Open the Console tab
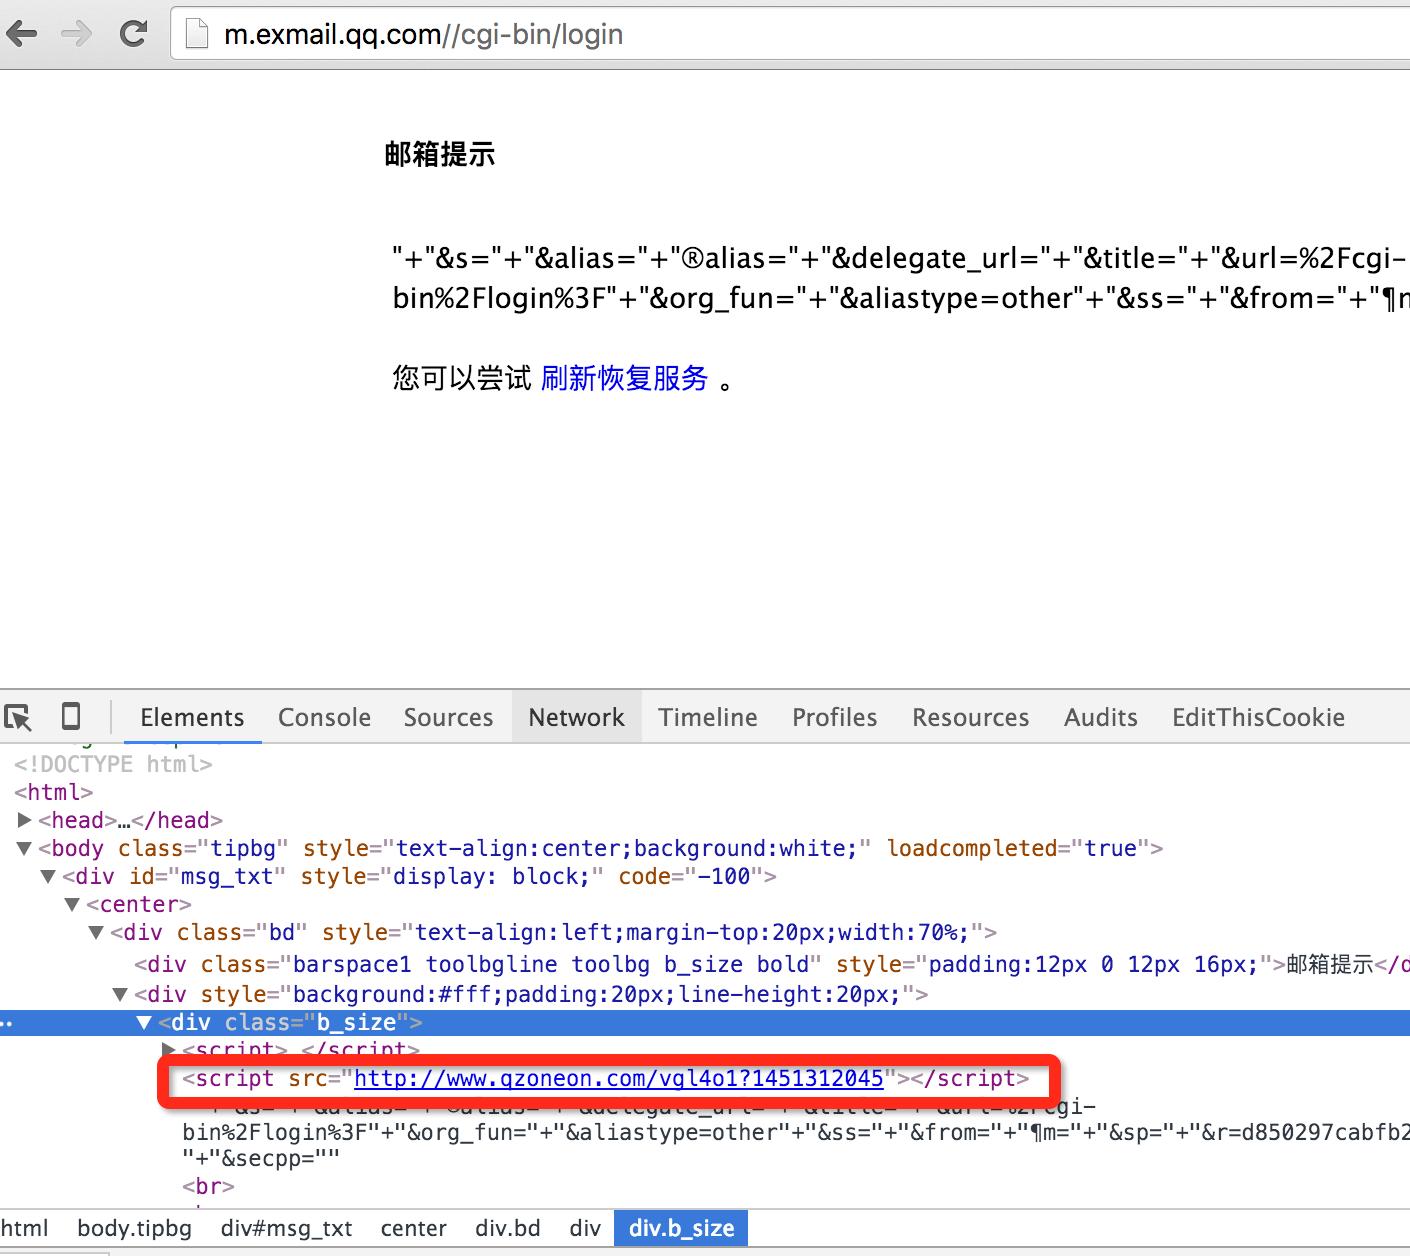The image size is (1410, 1256). [x=324, y=717]
